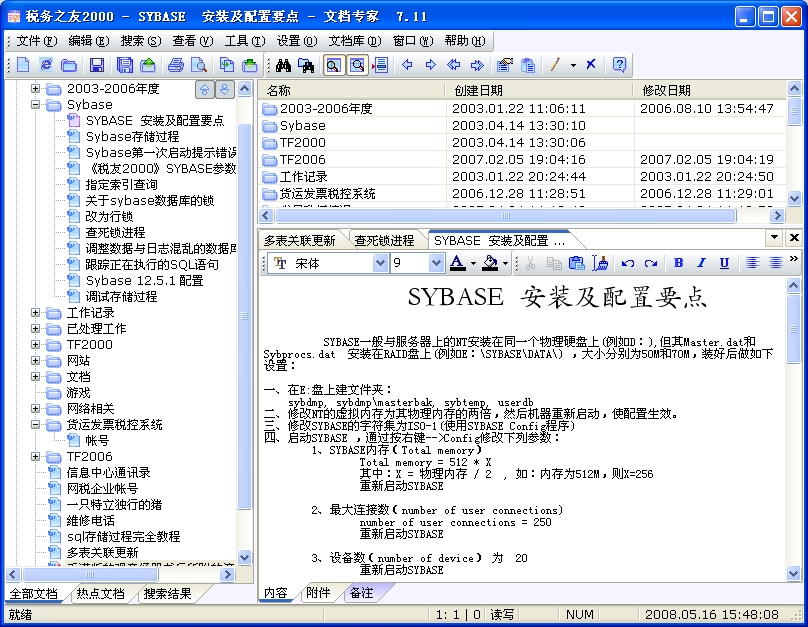The image size is (808, 627).
Task: Click the blue left arrow back icon
Action: coord(407,65)
